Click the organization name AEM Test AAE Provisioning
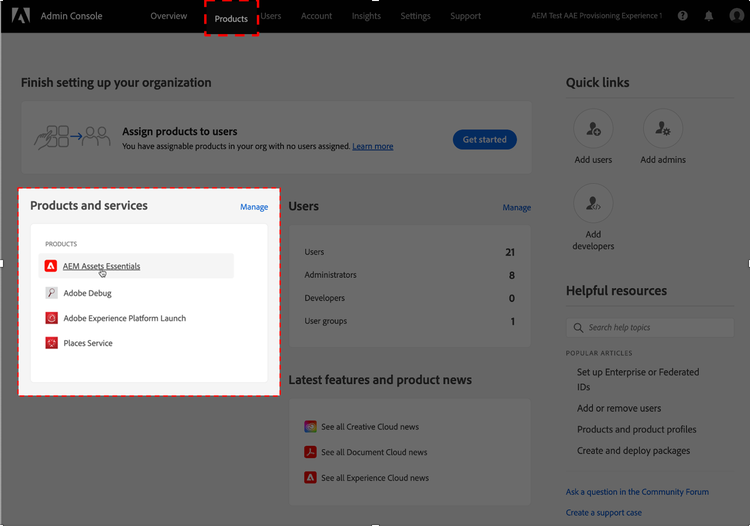This screenshot has height=526, width=750. [596, 16]
